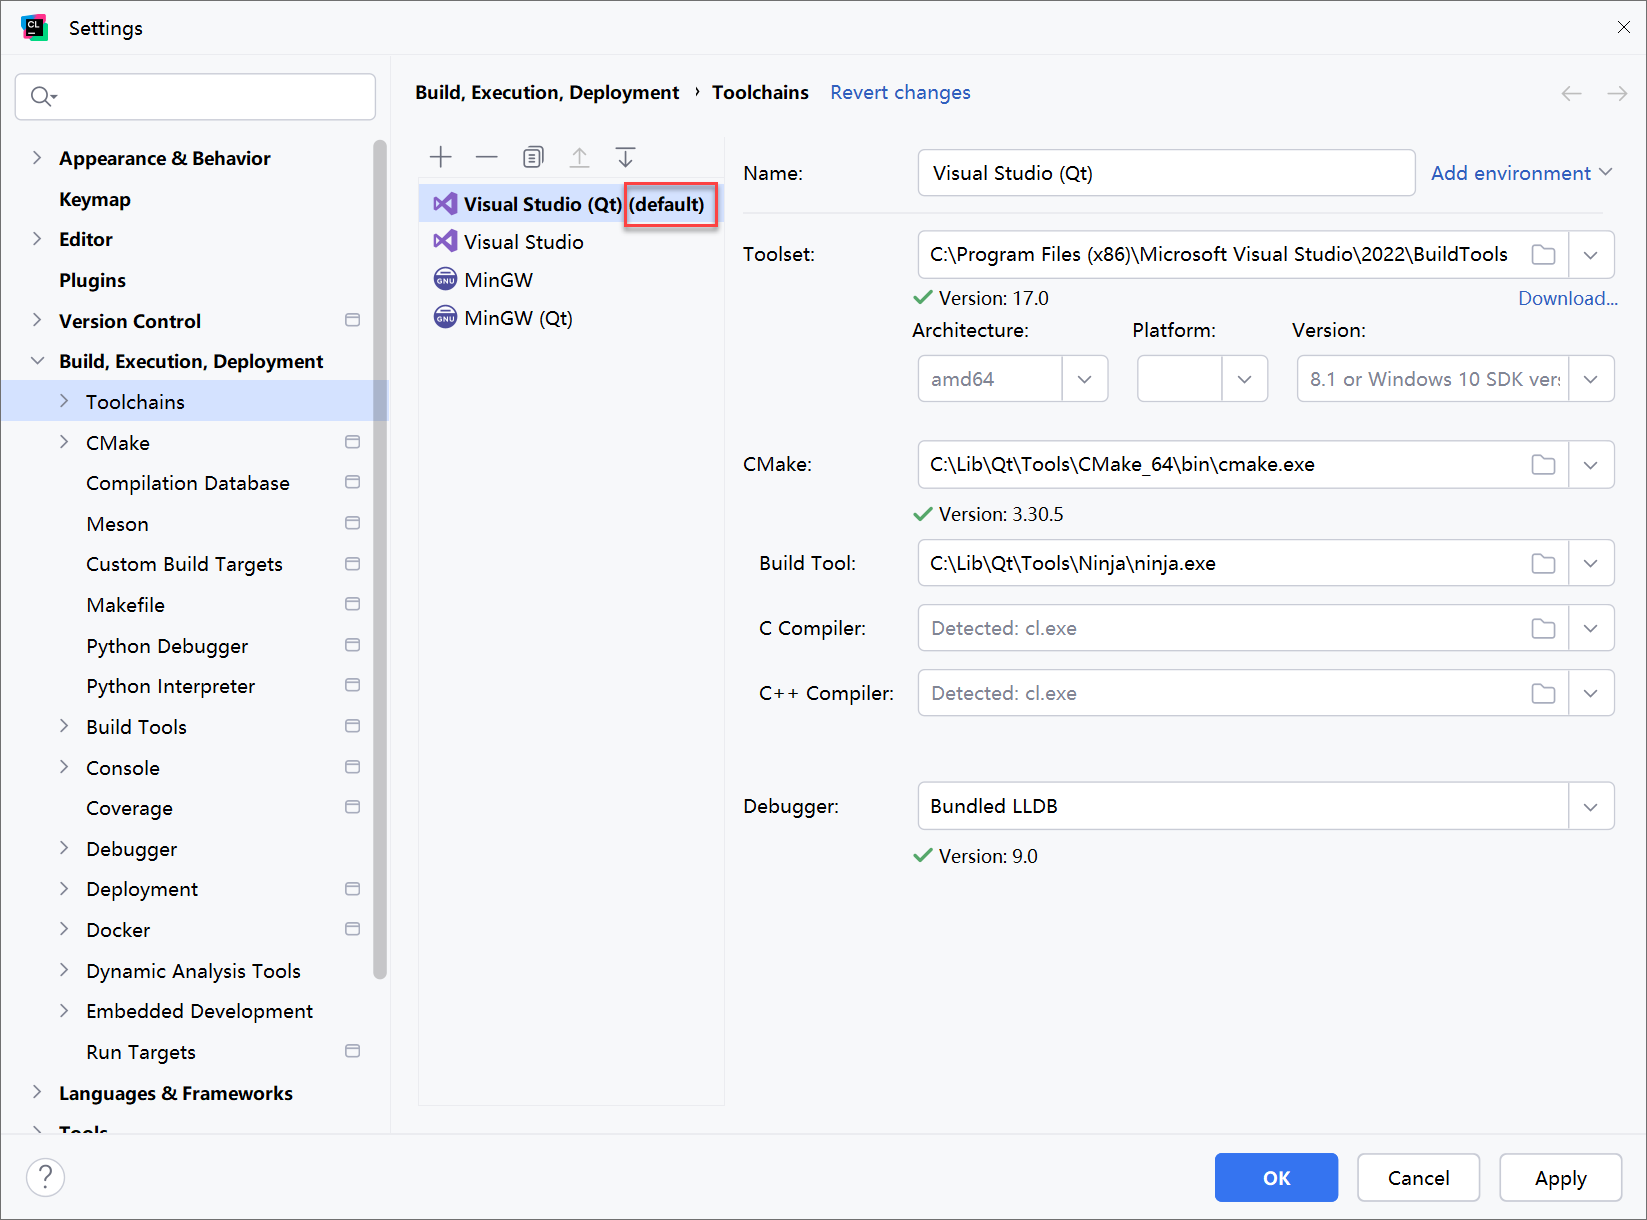Open Add environment dropdown
This screenshot has height=1220, width=1647.
click(x=1521, y=173)
